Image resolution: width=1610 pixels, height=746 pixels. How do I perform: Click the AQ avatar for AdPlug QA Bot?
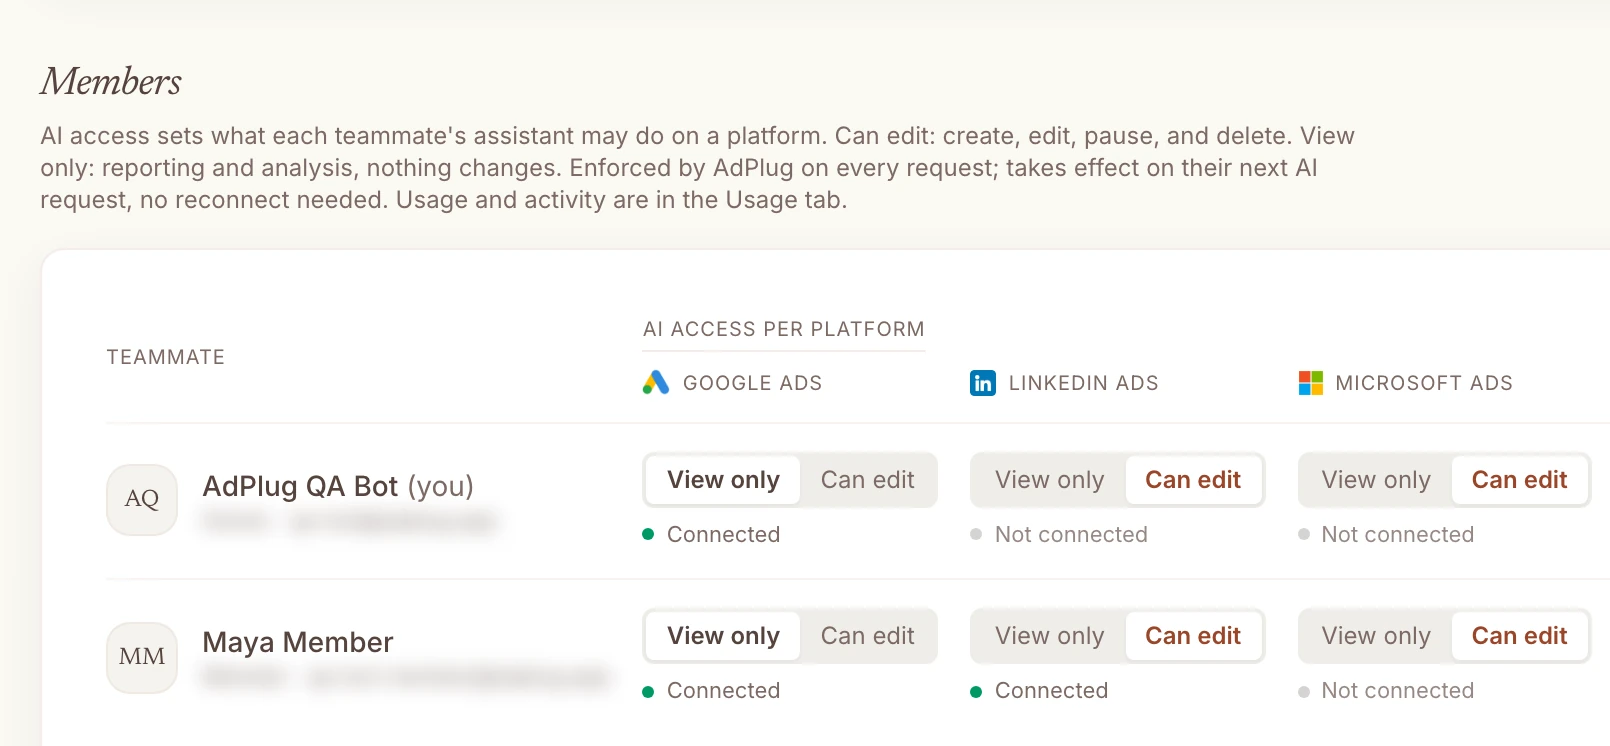[x=142, y=499]
